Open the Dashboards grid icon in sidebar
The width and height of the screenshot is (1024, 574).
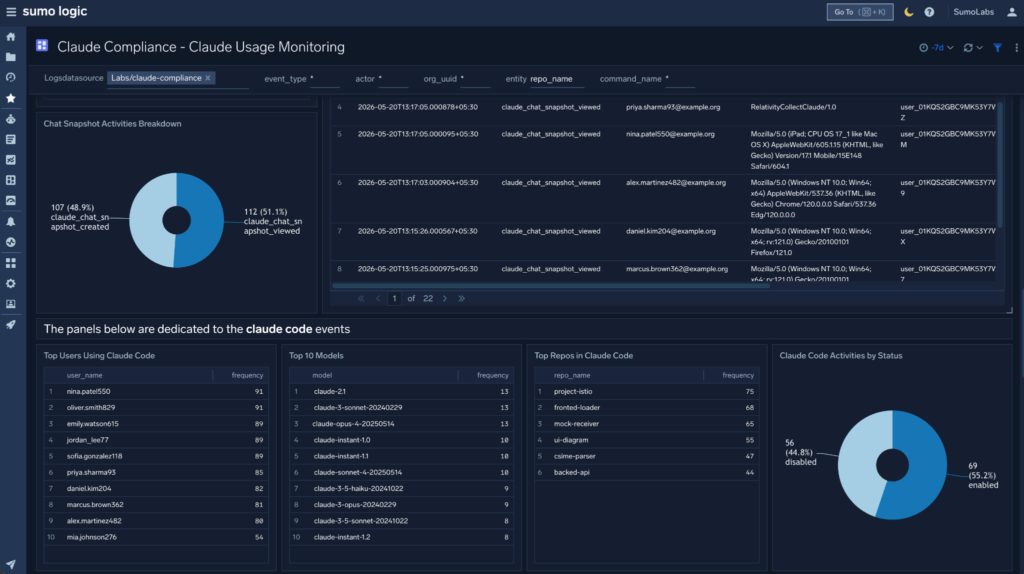click(11, 180)
